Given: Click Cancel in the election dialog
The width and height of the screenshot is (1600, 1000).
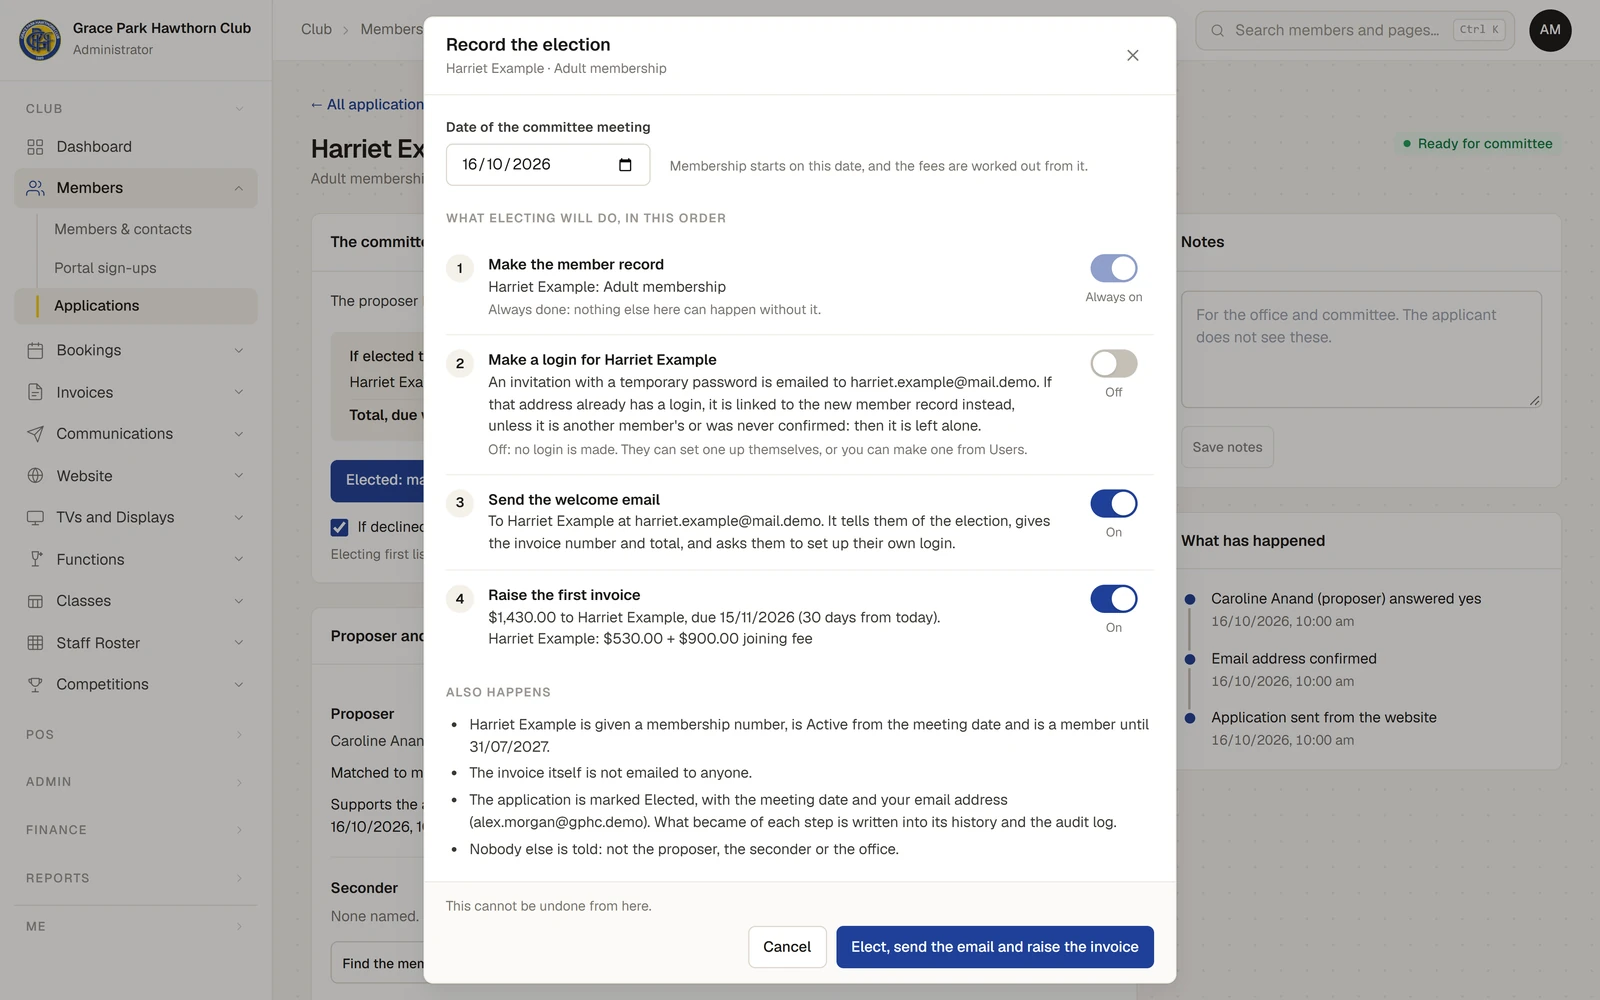Looking at the screenshot, I should pyautogui.click(x=787, y=947).
